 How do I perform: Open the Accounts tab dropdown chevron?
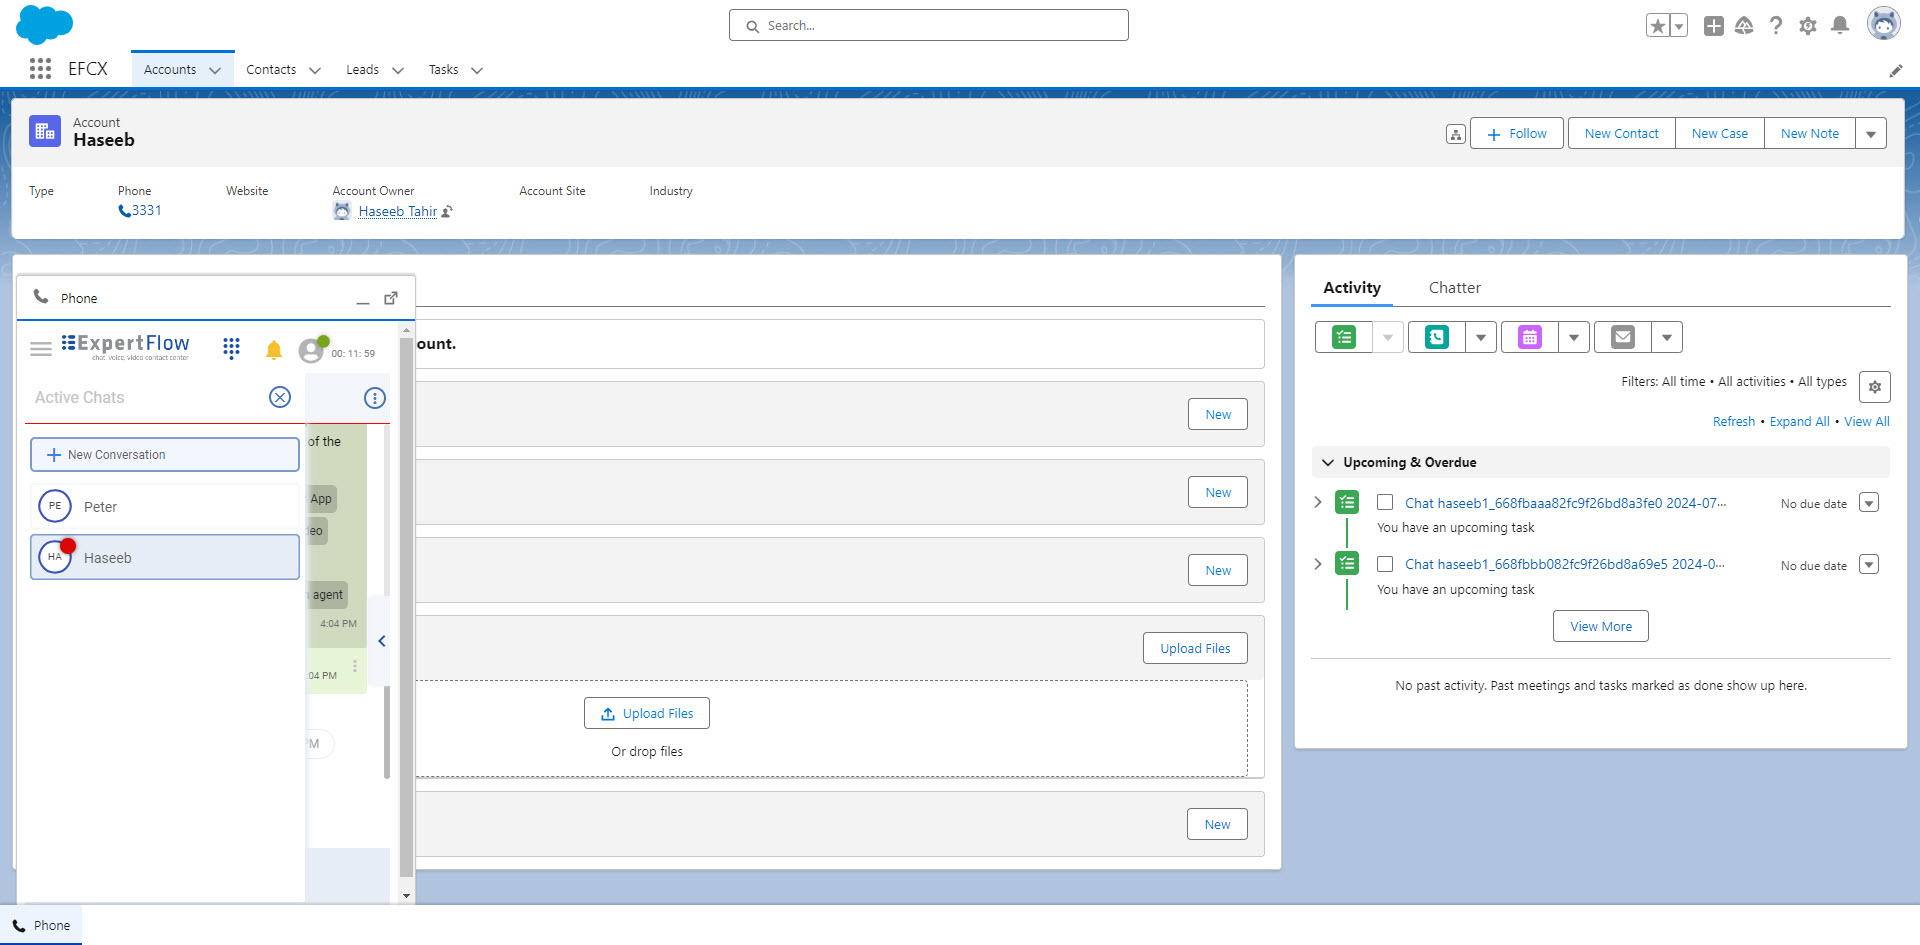[x=215, y=70]
